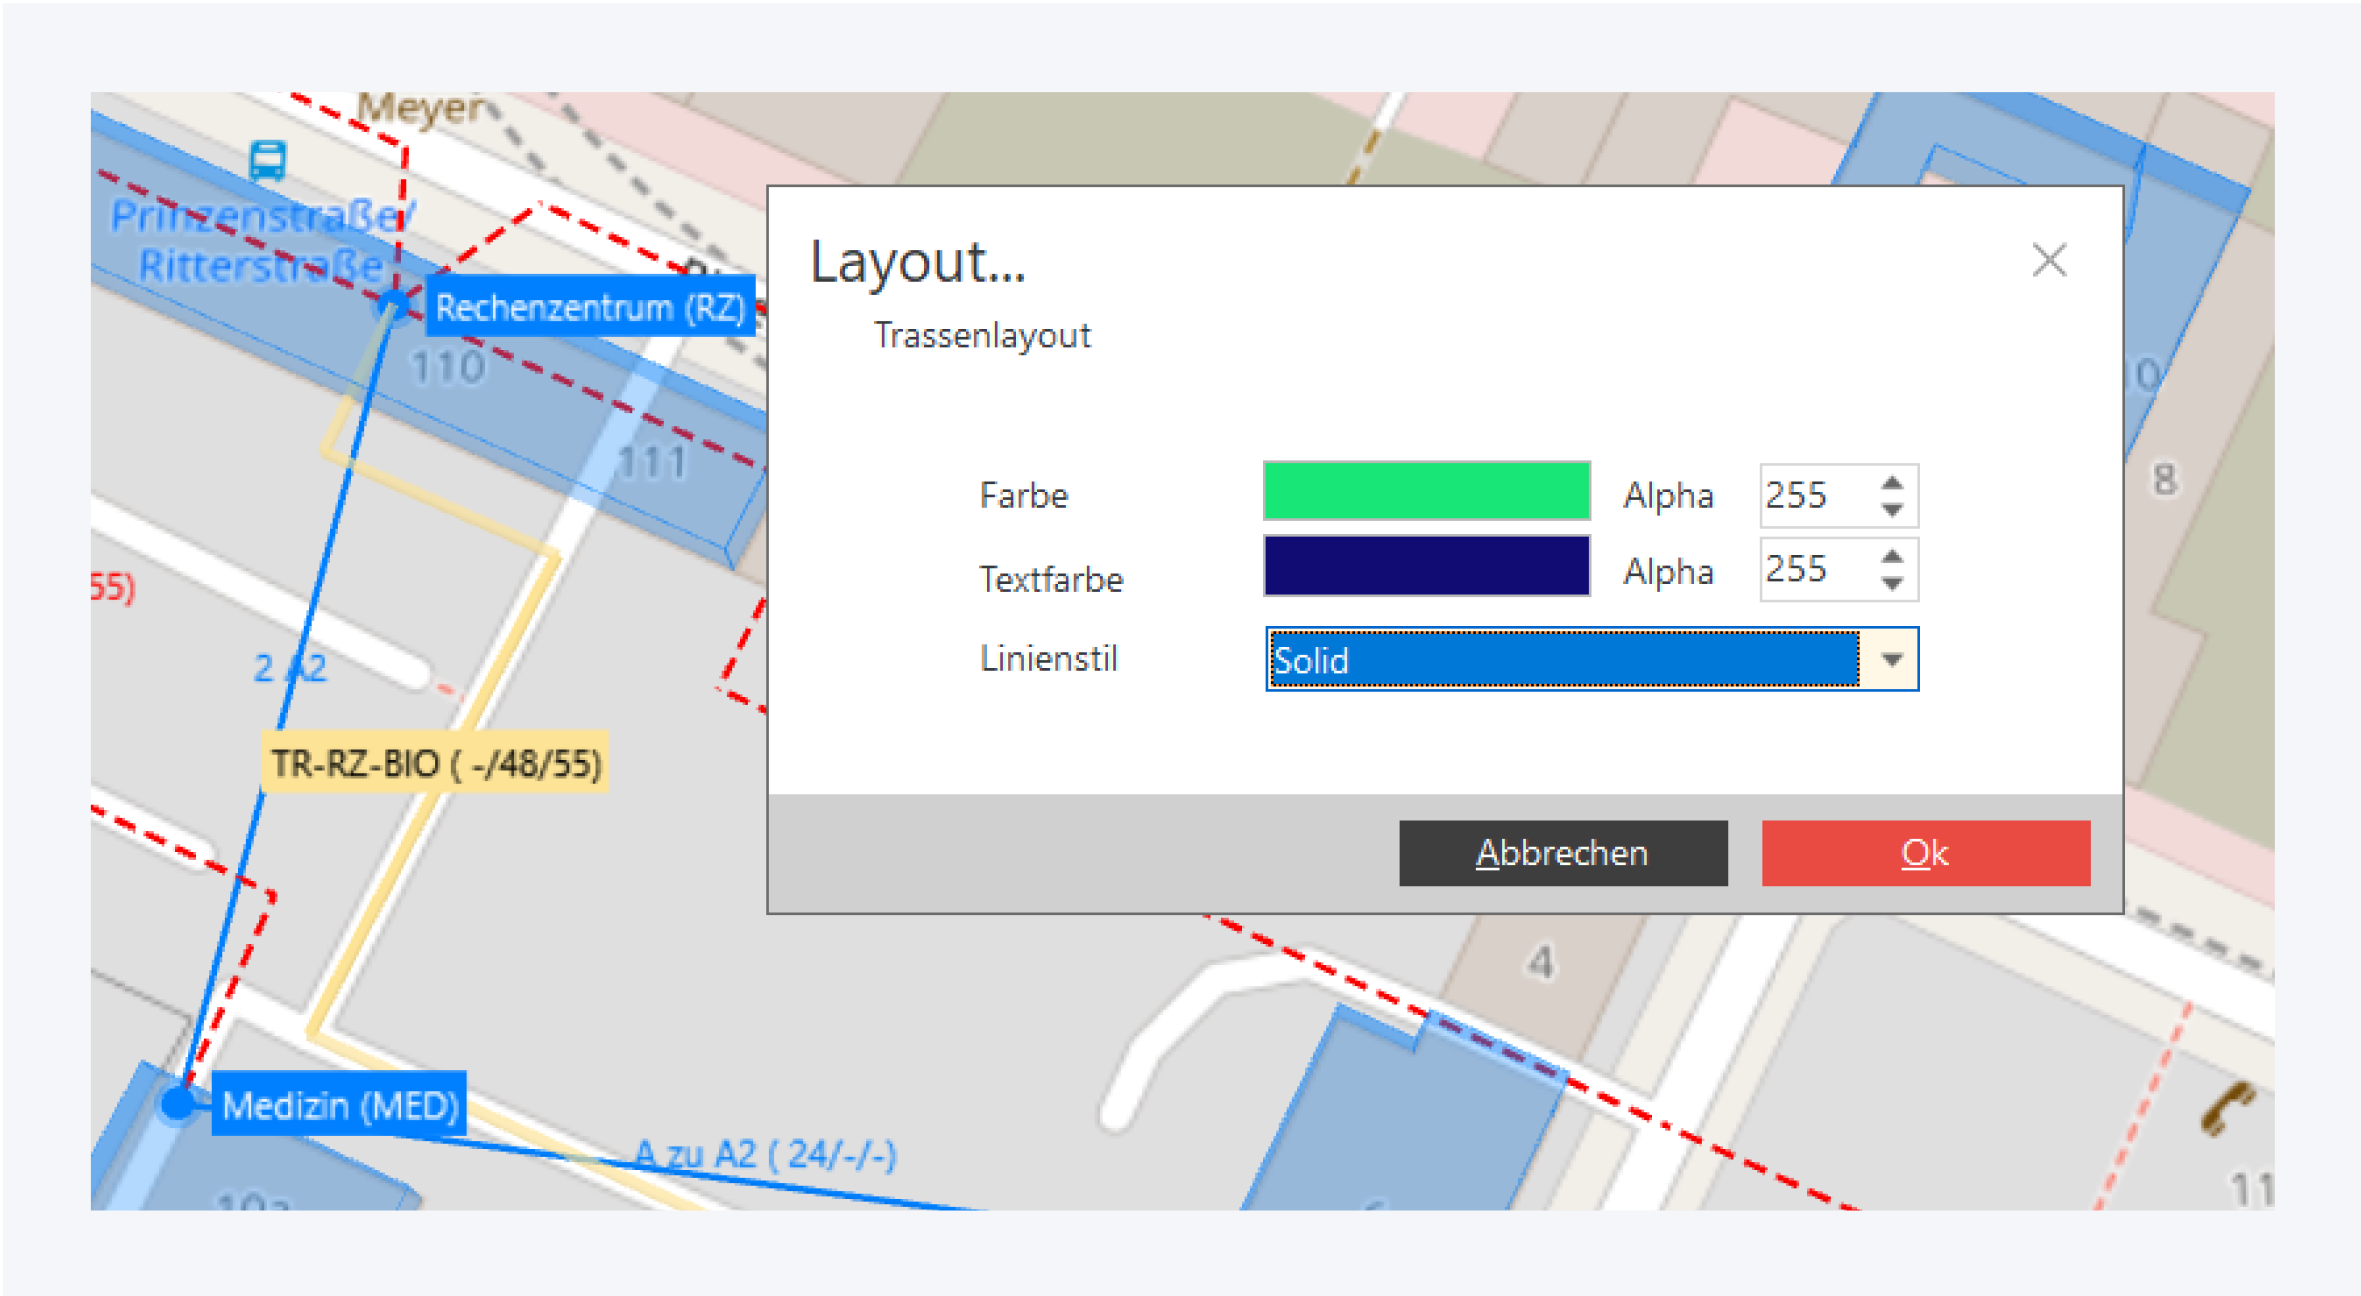Click the telephone icon on map
This screenshot has height=1296, width=2361.
click(x=2227, y=1107)
